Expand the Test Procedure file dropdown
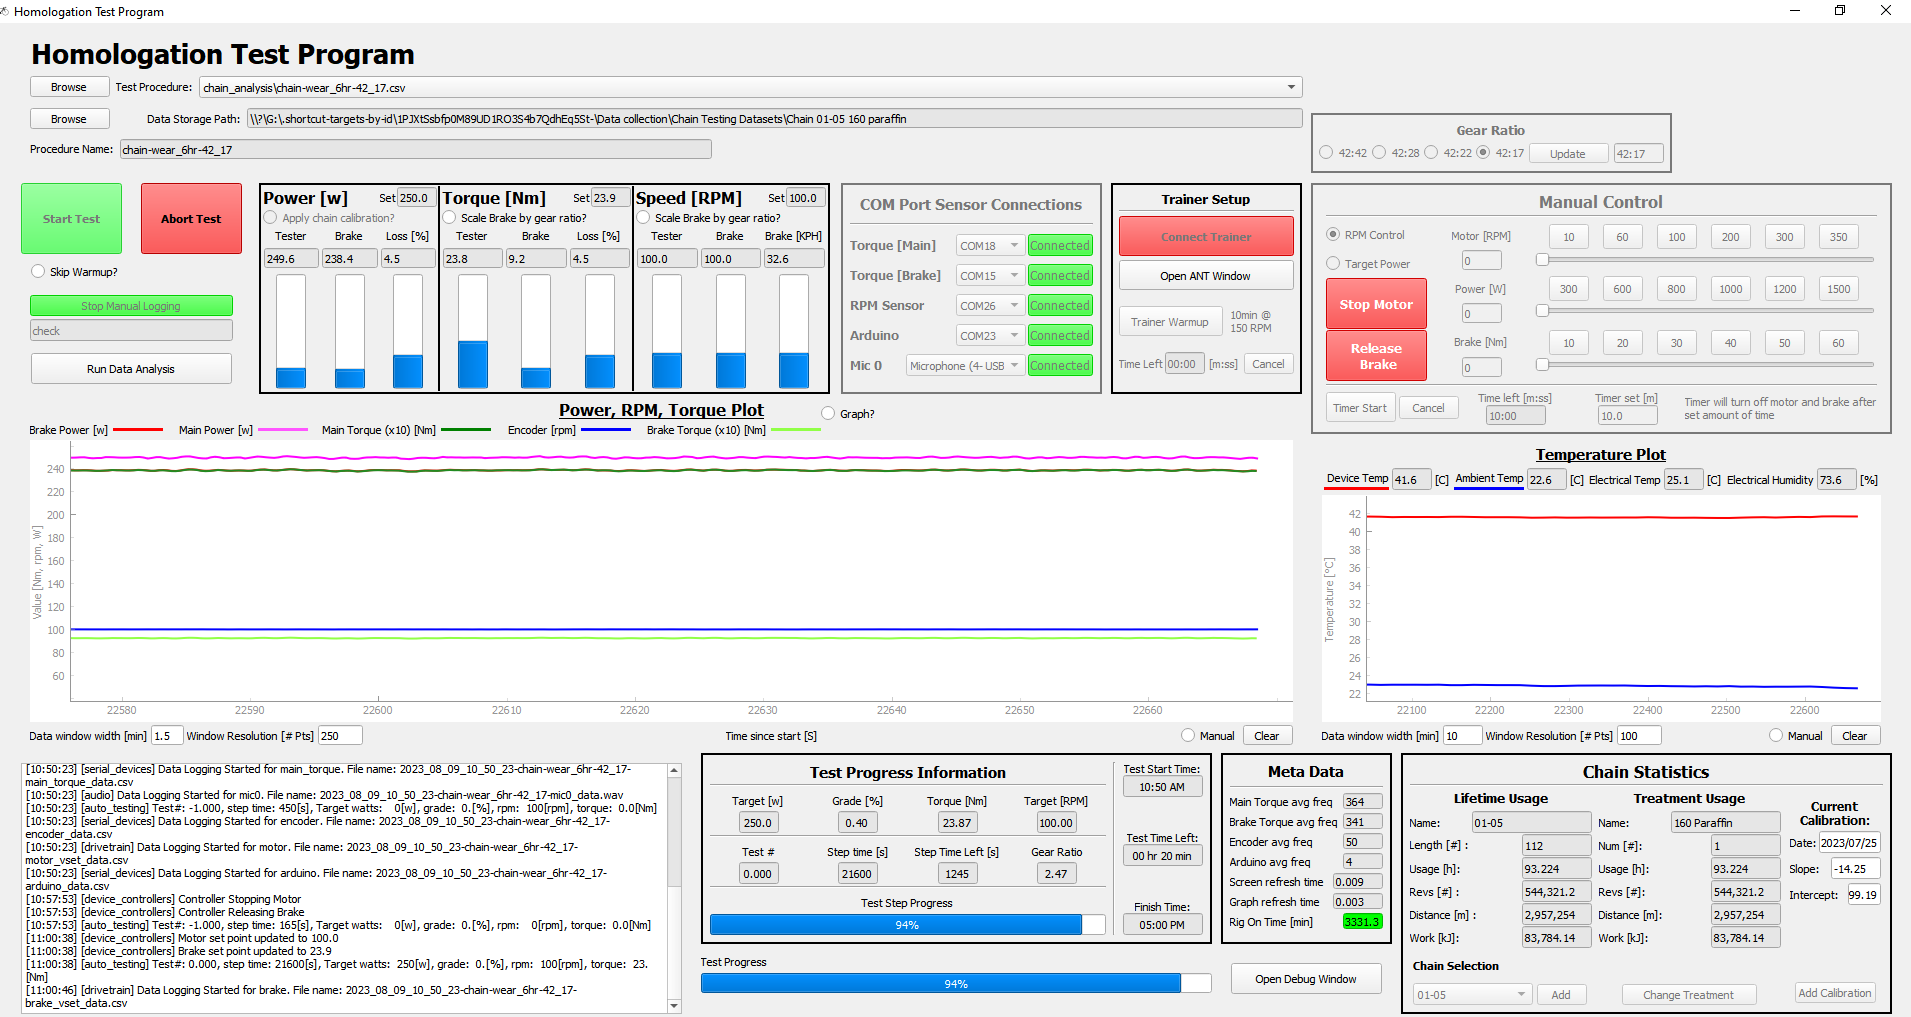This screenshot has height=1017, width=1911. 1291,87
